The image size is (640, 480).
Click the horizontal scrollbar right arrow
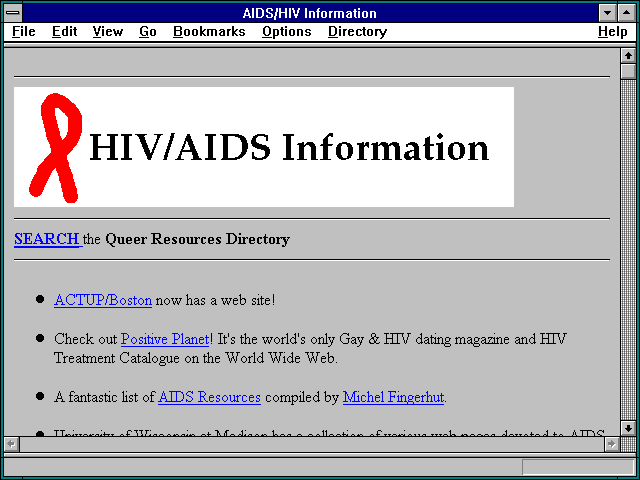tap(611, 444)
